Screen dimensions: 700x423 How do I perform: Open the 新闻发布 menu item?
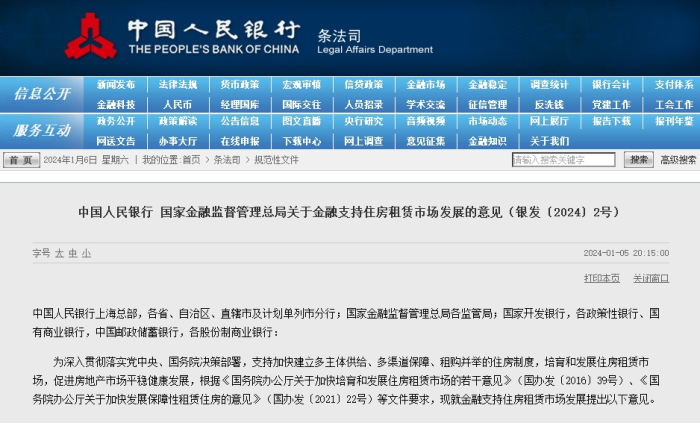(116, 85)
